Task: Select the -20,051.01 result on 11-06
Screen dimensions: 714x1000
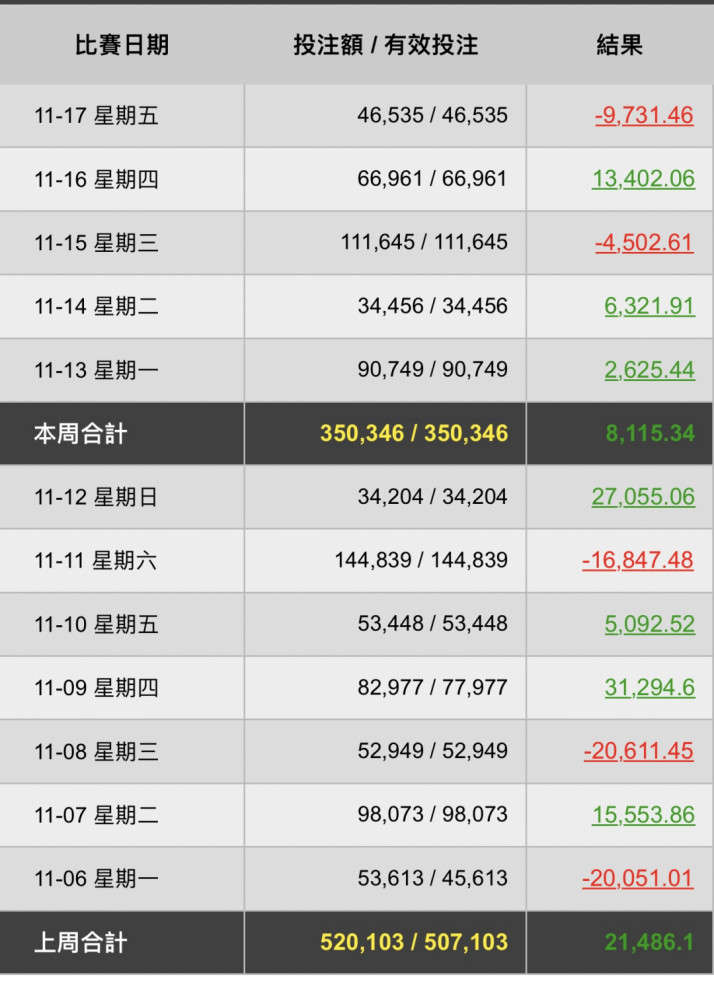Action: click(x=637, y=879)
